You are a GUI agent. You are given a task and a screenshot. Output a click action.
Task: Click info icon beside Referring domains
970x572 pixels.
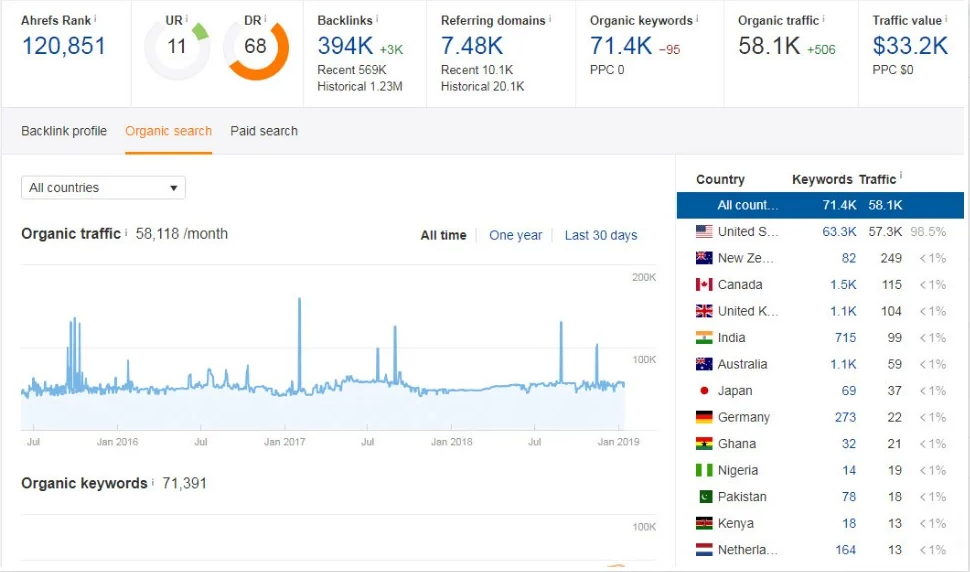tap(550, 19)
